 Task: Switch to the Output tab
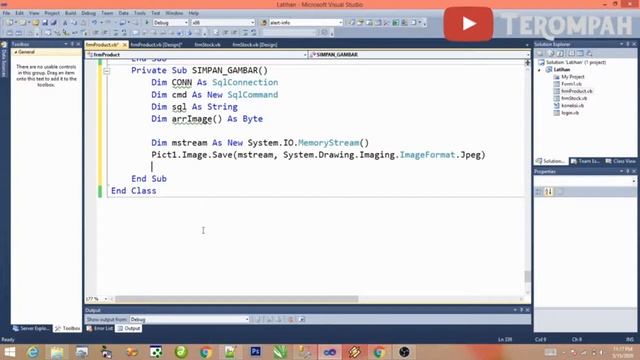coord(129,329)
